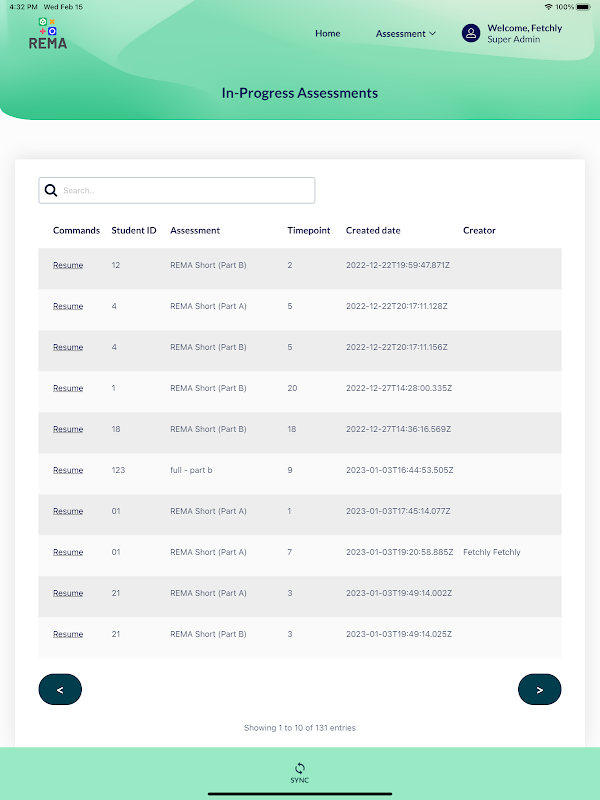Tap the user profile avatar icon
Image resolution: width=600 pixels, height=800 pixels.
point(470,33)
